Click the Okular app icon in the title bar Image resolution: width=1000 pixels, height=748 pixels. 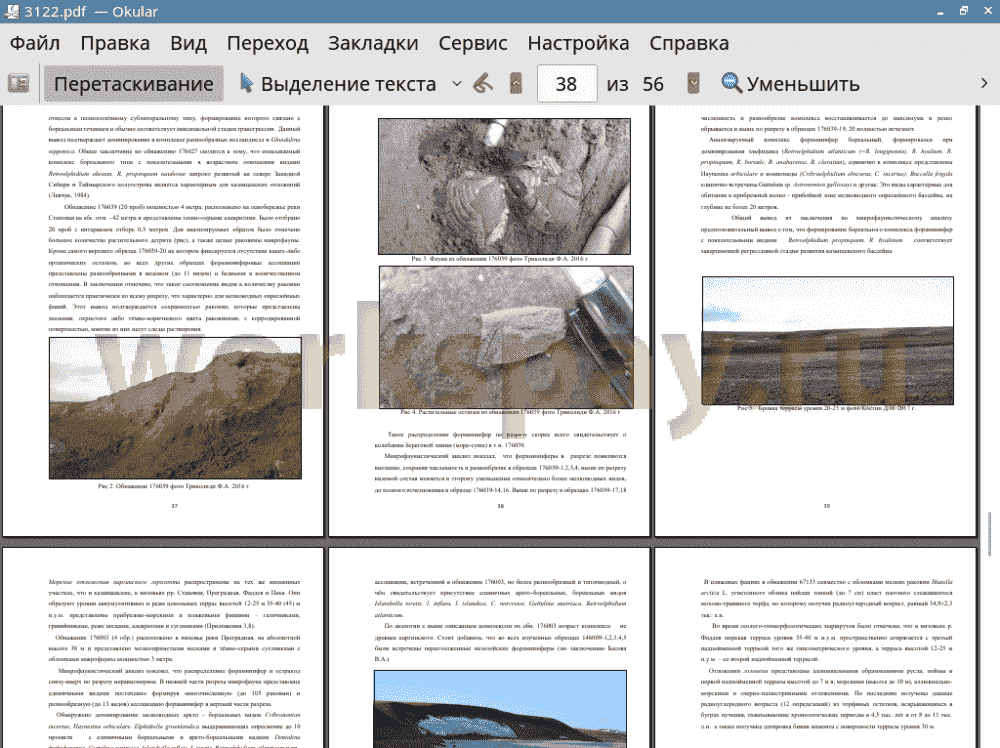coord(11,11)
